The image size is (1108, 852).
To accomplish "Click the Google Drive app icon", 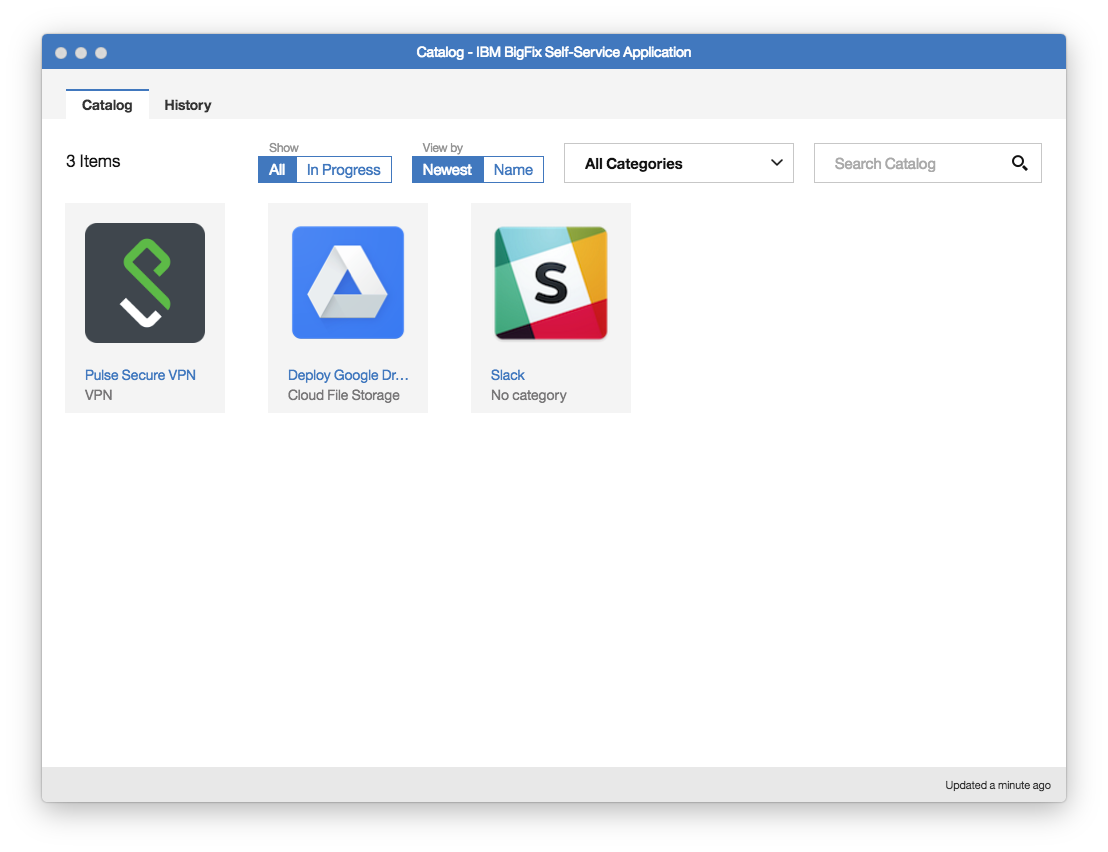I will 348,283.
